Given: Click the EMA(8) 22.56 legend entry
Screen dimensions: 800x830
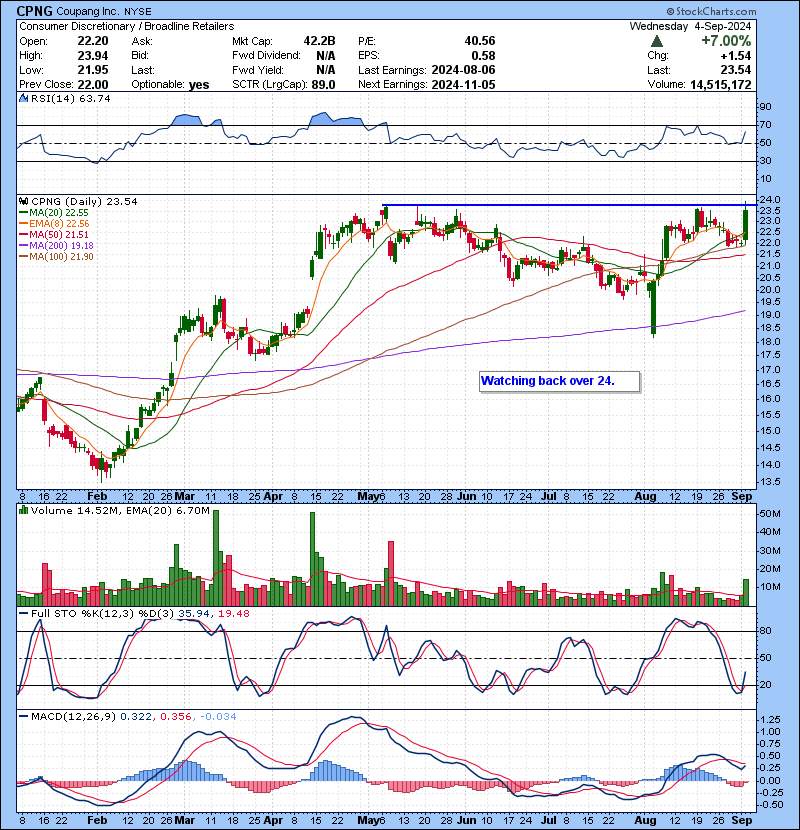Looking at the screenshot, I should coord(54,224).
